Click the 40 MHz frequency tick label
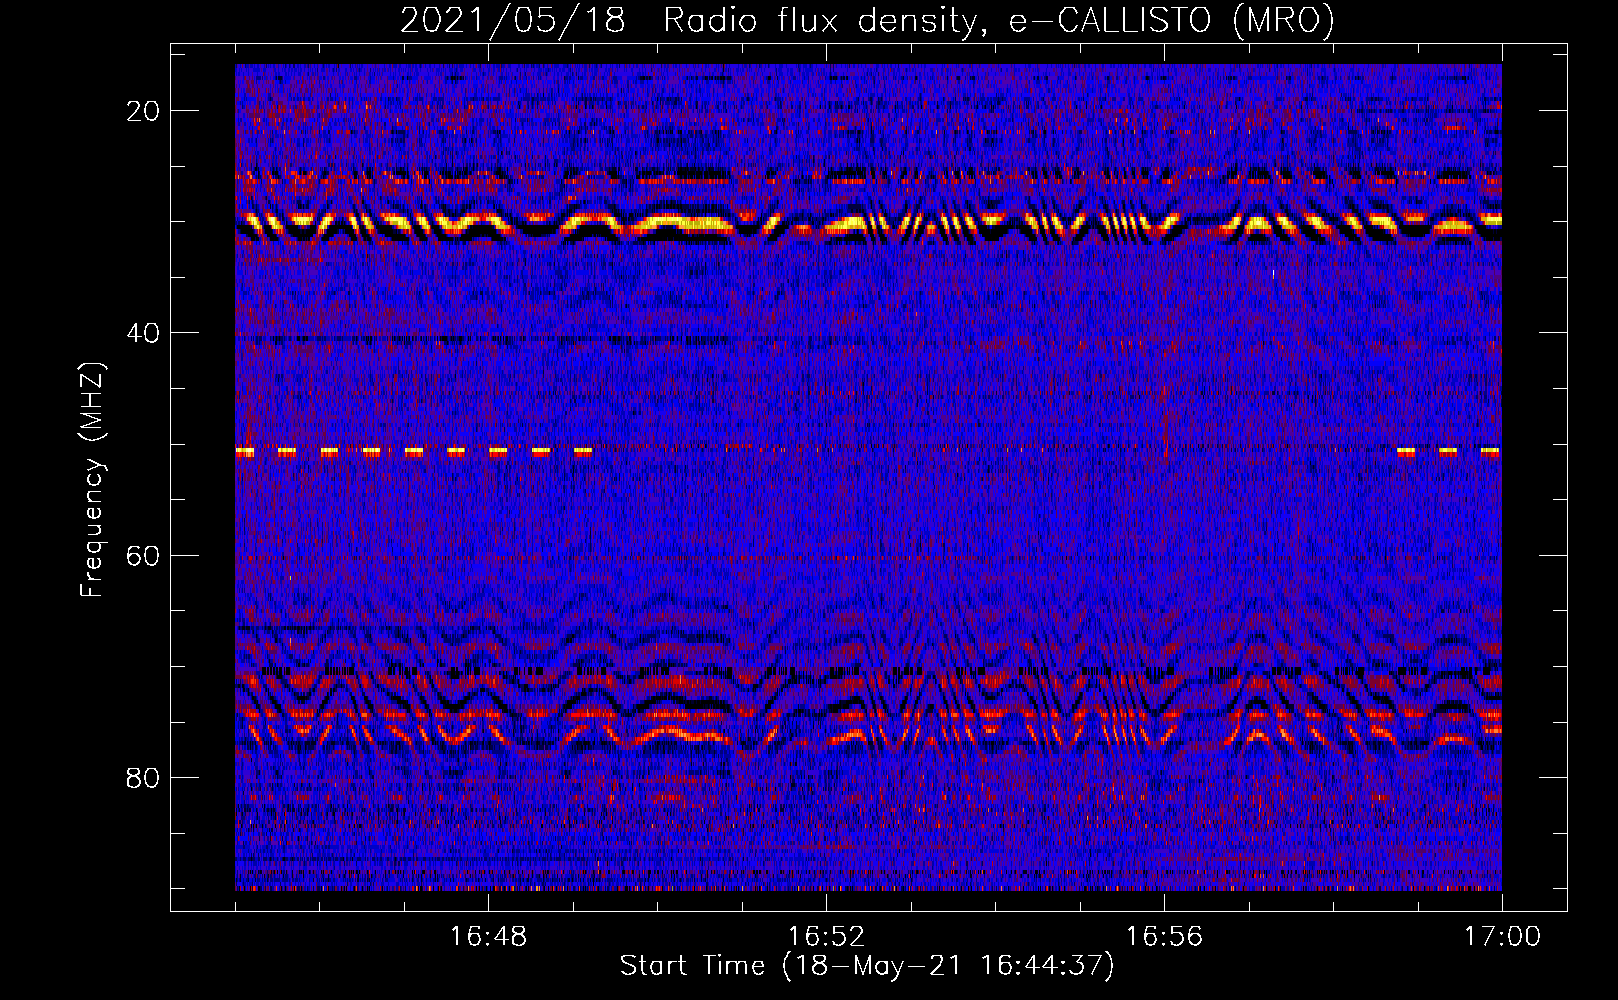 click(x=144, y=333)
